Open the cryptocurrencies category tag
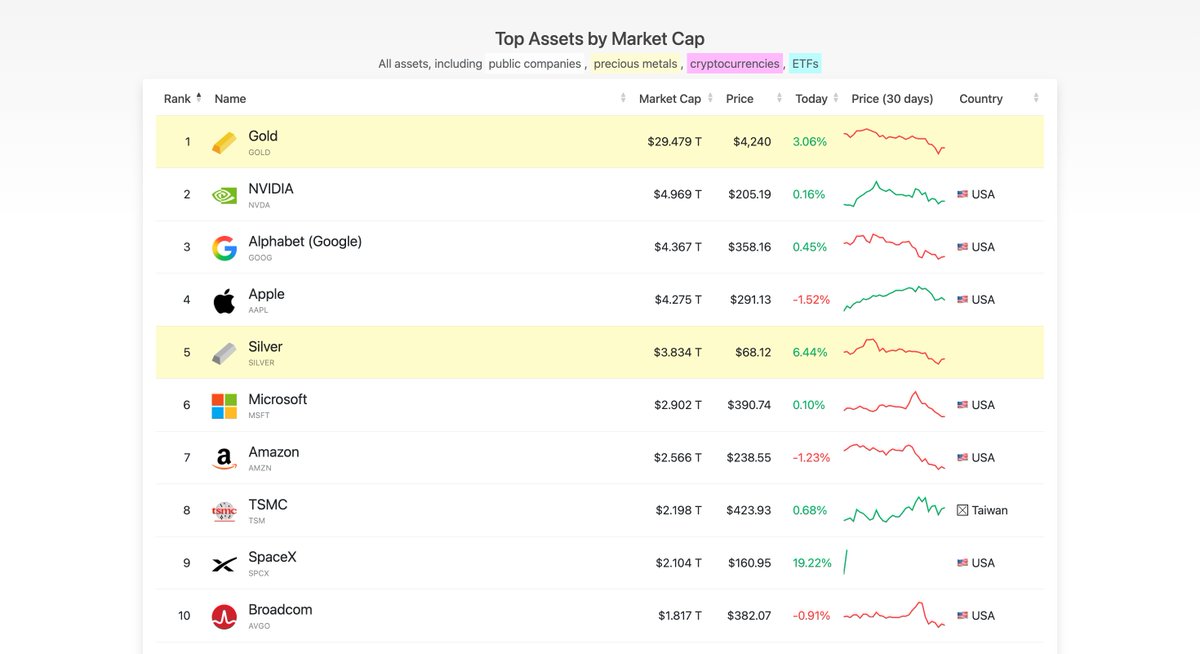This screenshot has height=654, width=1200. pos(735,64)
